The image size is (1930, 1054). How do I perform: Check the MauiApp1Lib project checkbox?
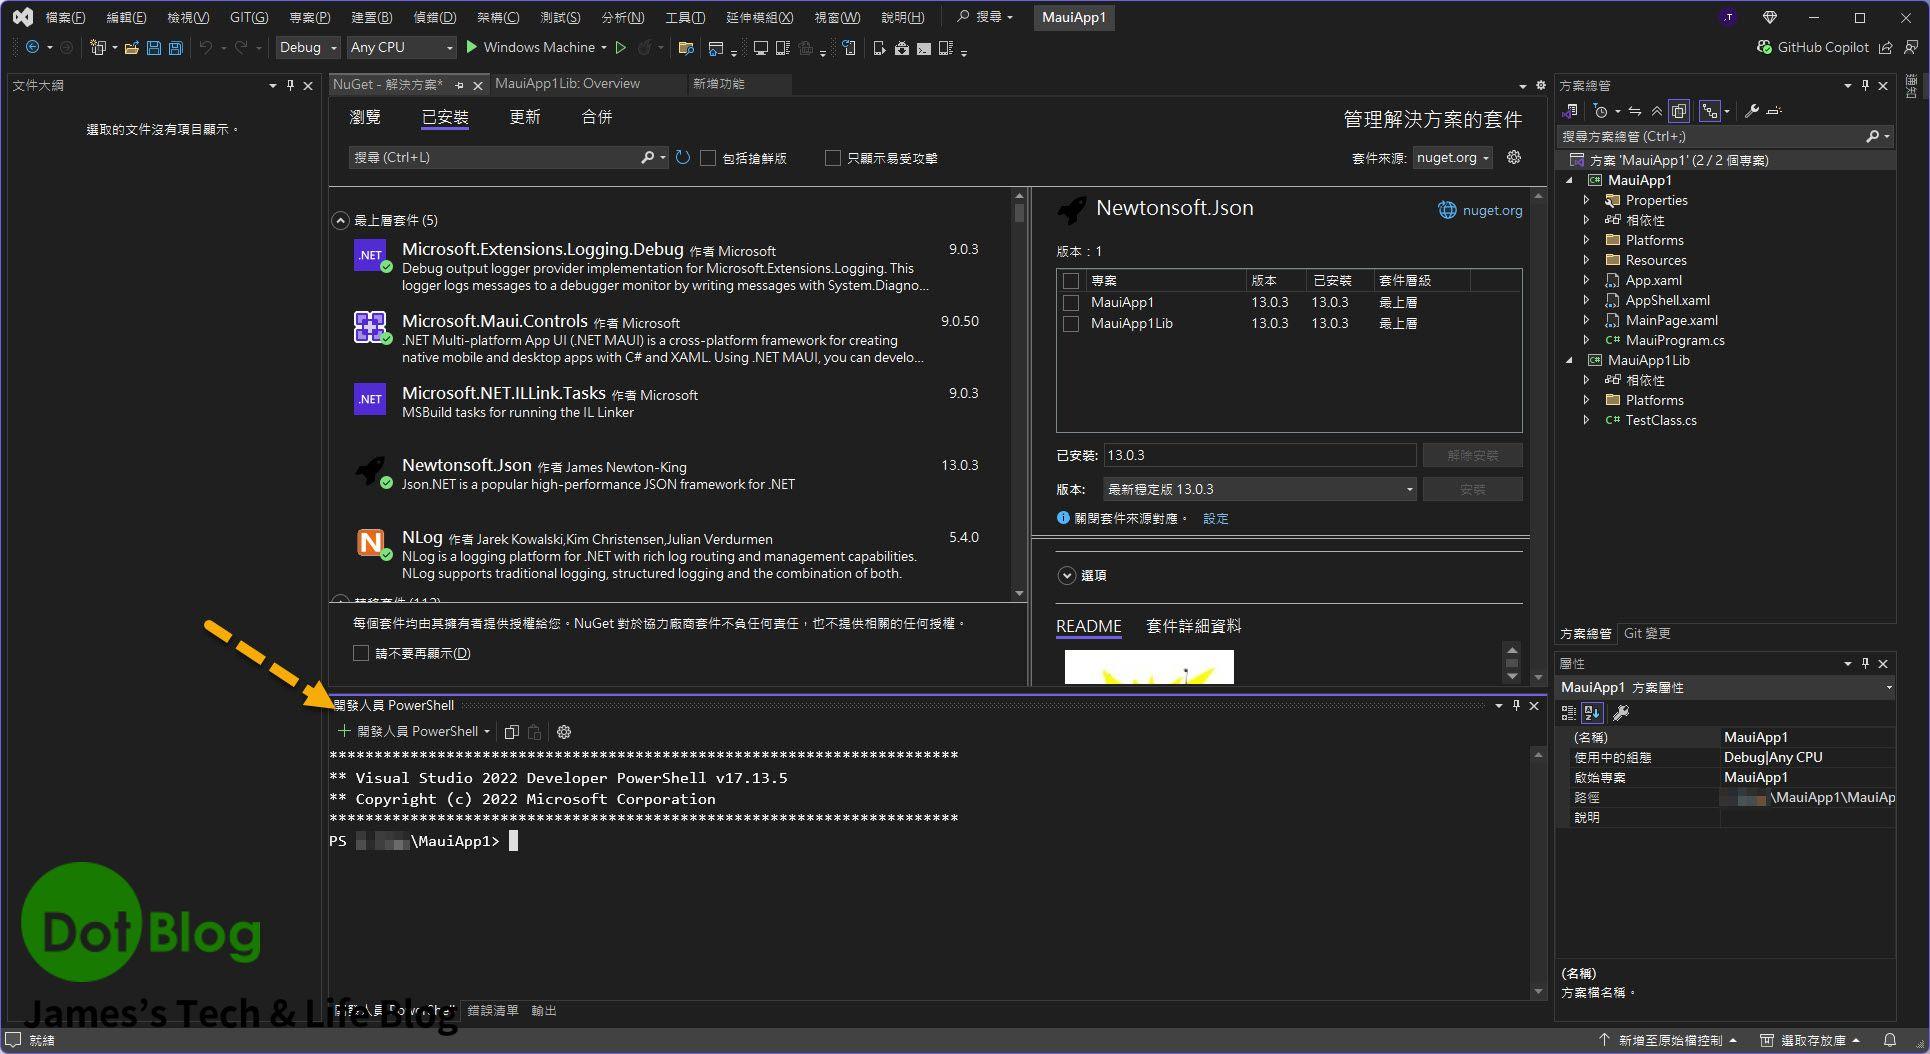point(1071,324)
